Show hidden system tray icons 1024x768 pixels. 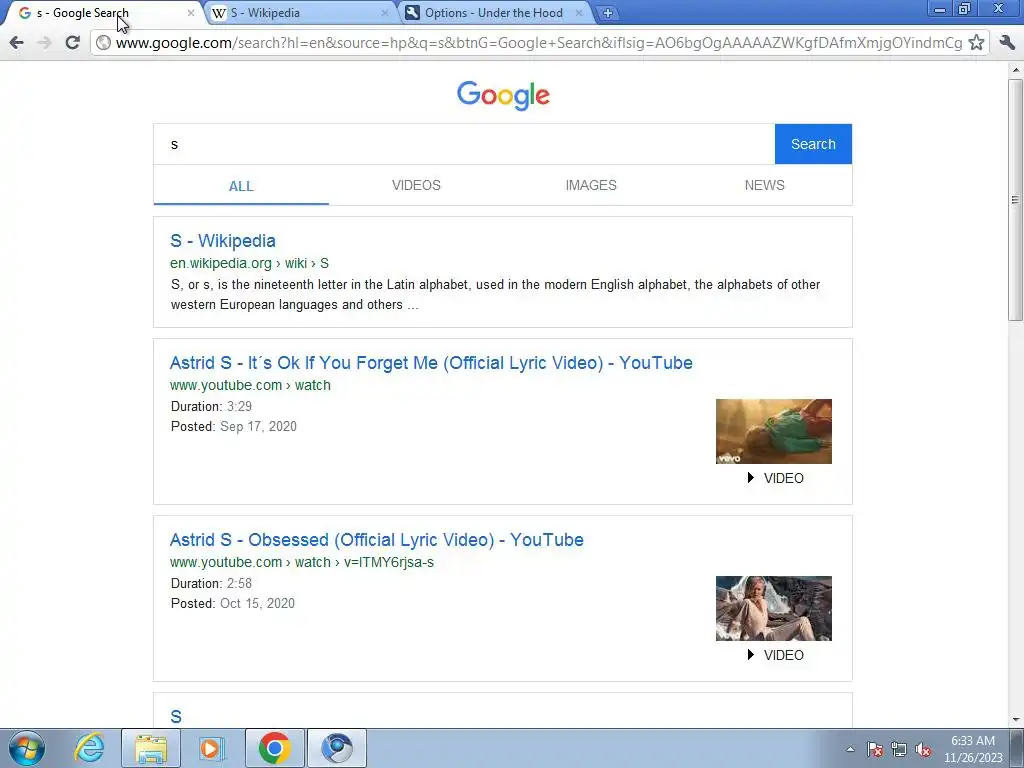coord(850,749)
